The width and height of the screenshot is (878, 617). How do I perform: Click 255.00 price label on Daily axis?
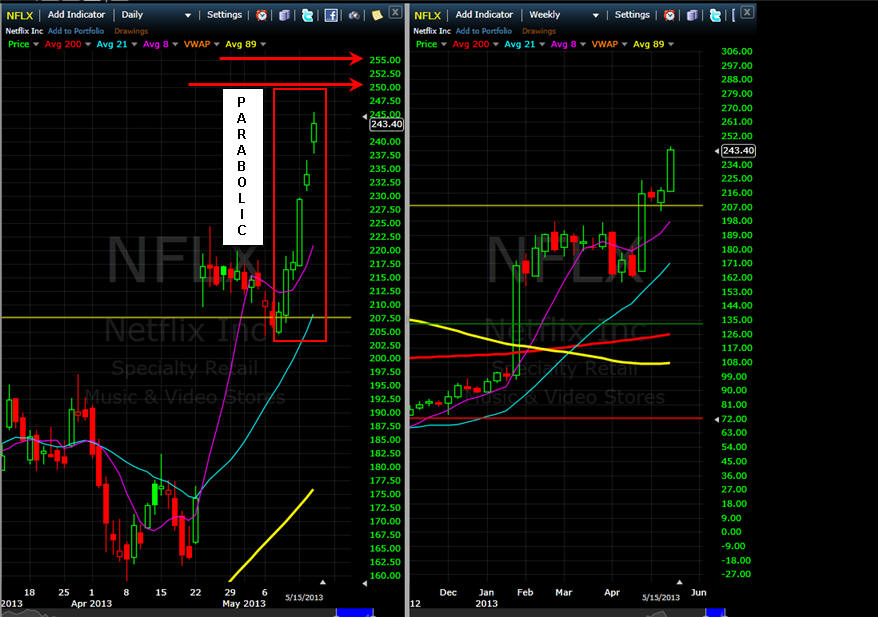(x=385, y=60)
